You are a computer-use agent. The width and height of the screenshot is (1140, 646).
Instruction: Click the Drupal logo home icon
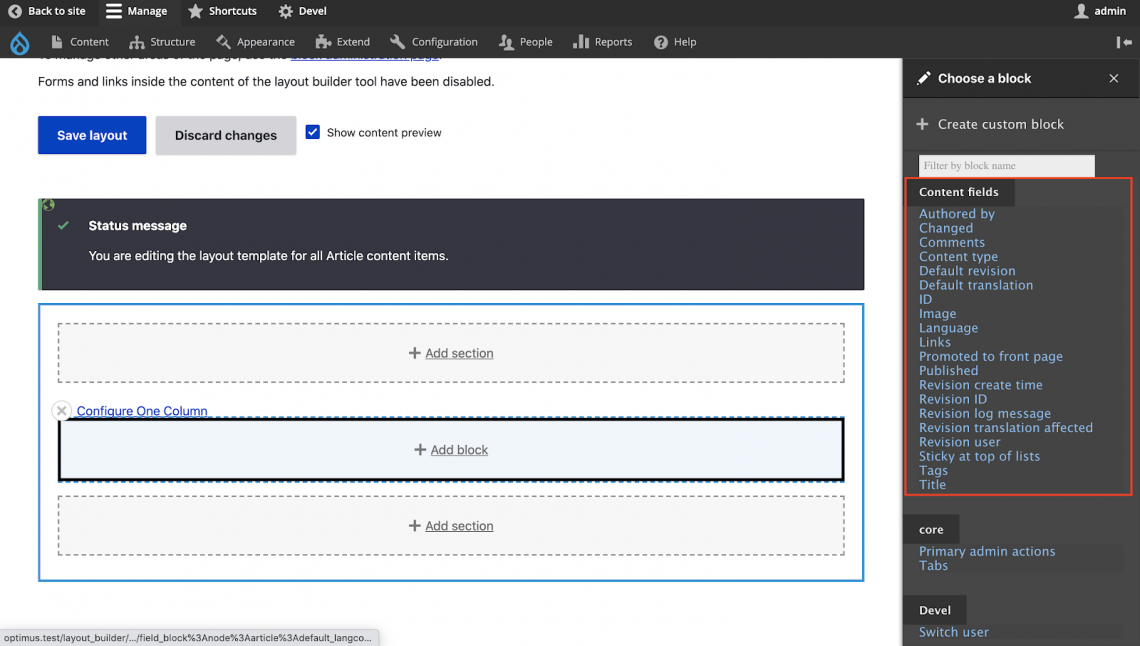19,42
